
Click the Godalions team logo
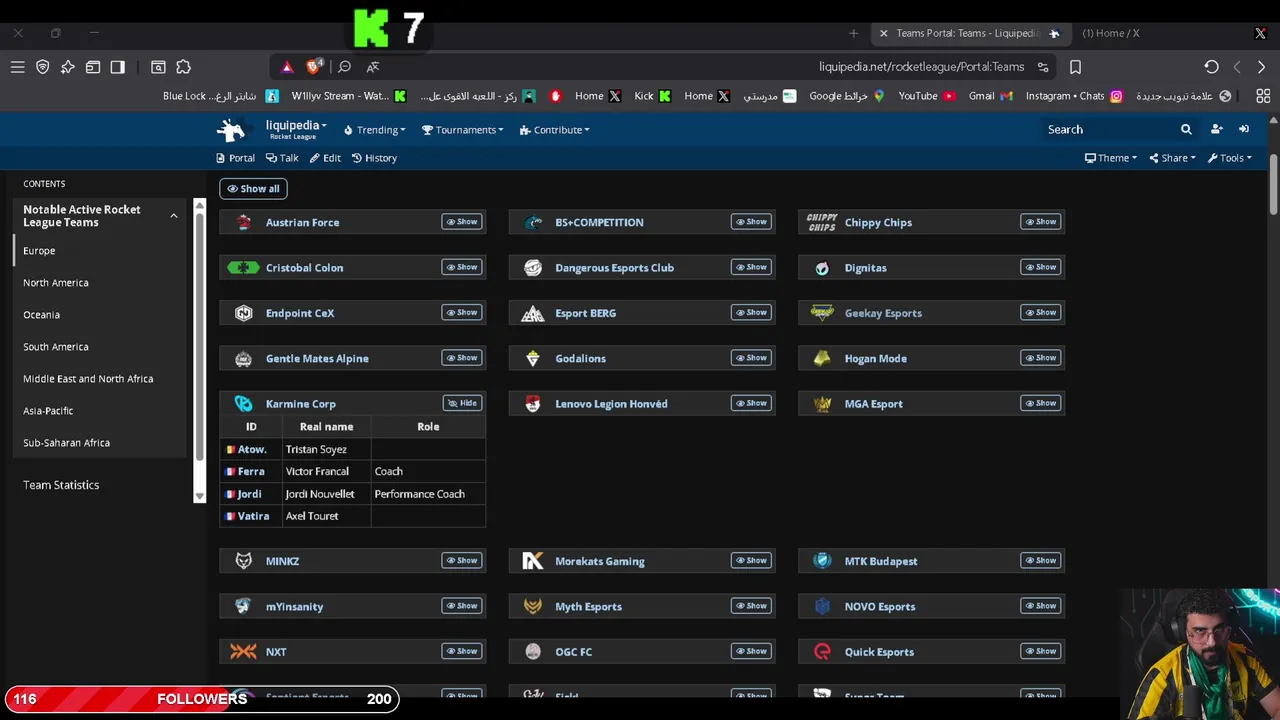[x=533, y=359]
